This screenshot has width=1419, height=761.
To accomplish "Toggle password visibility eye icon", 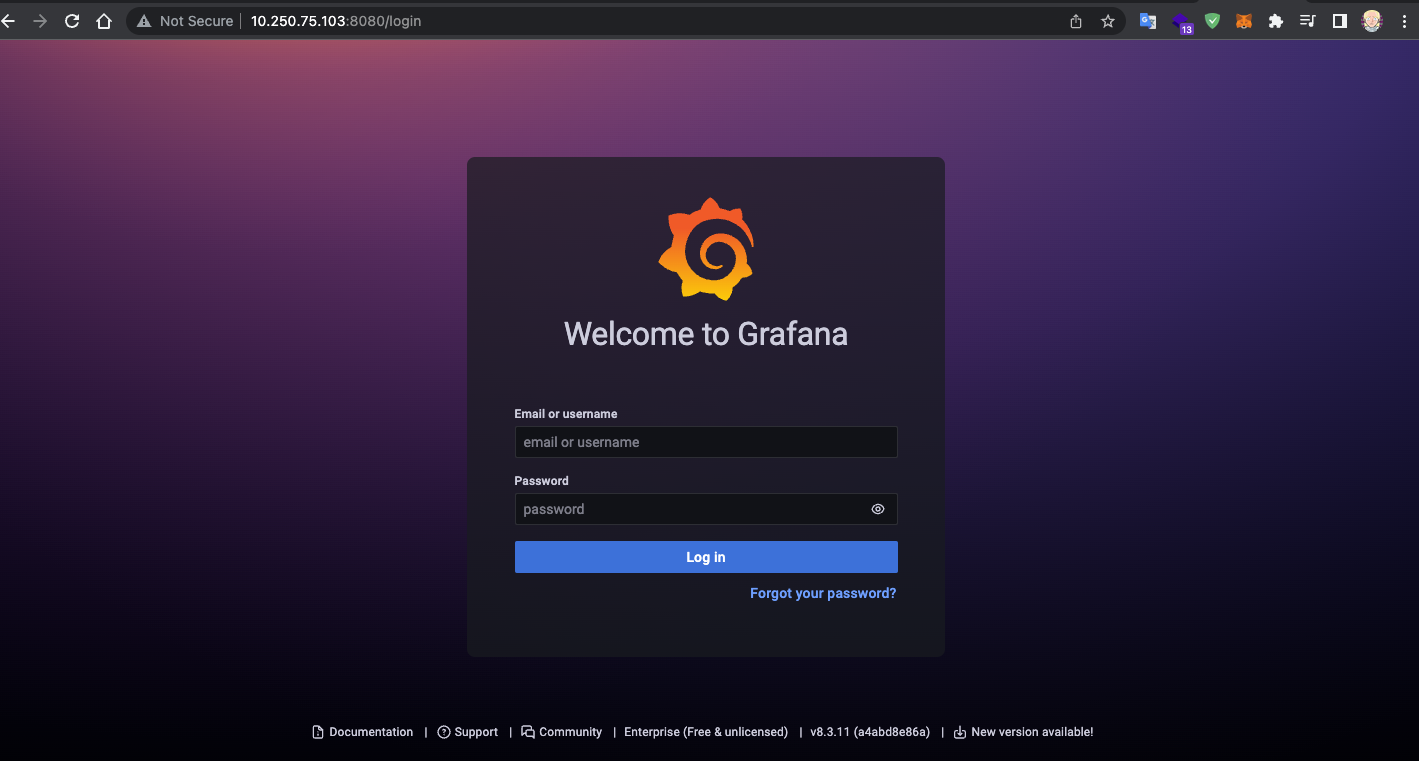I will coord(878,509).
